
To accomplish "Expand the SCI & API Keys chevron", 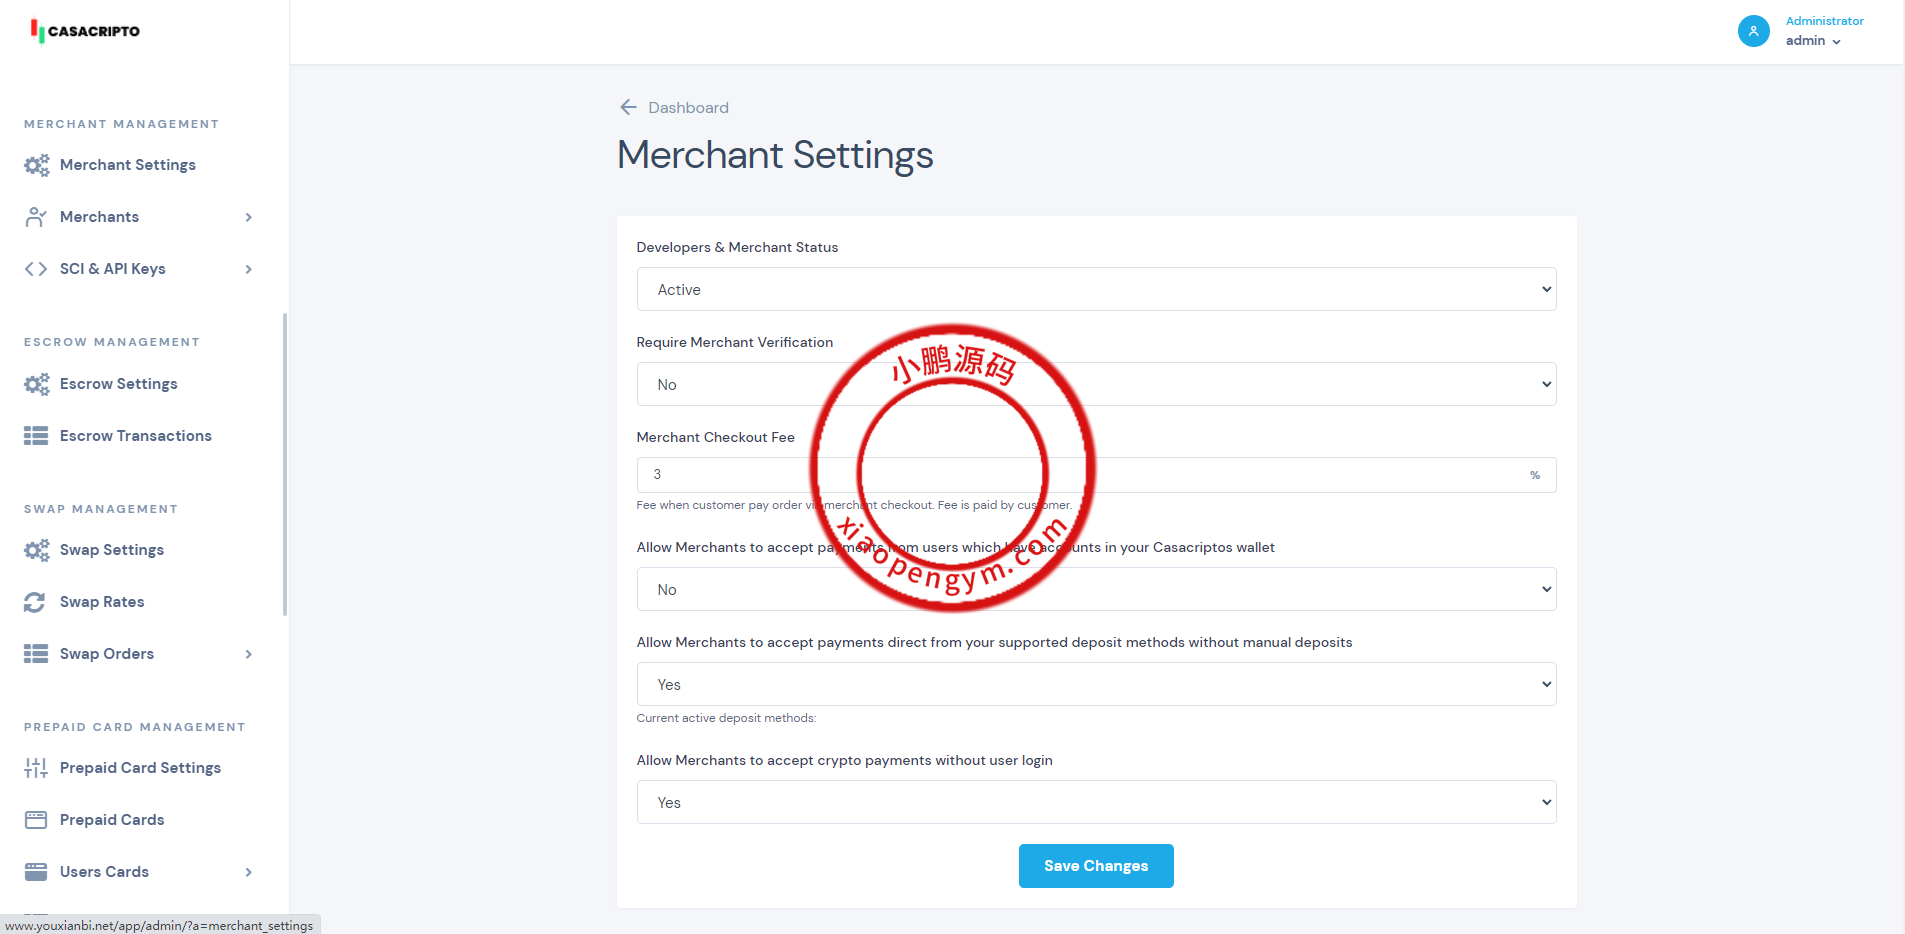I will [249, 269].
